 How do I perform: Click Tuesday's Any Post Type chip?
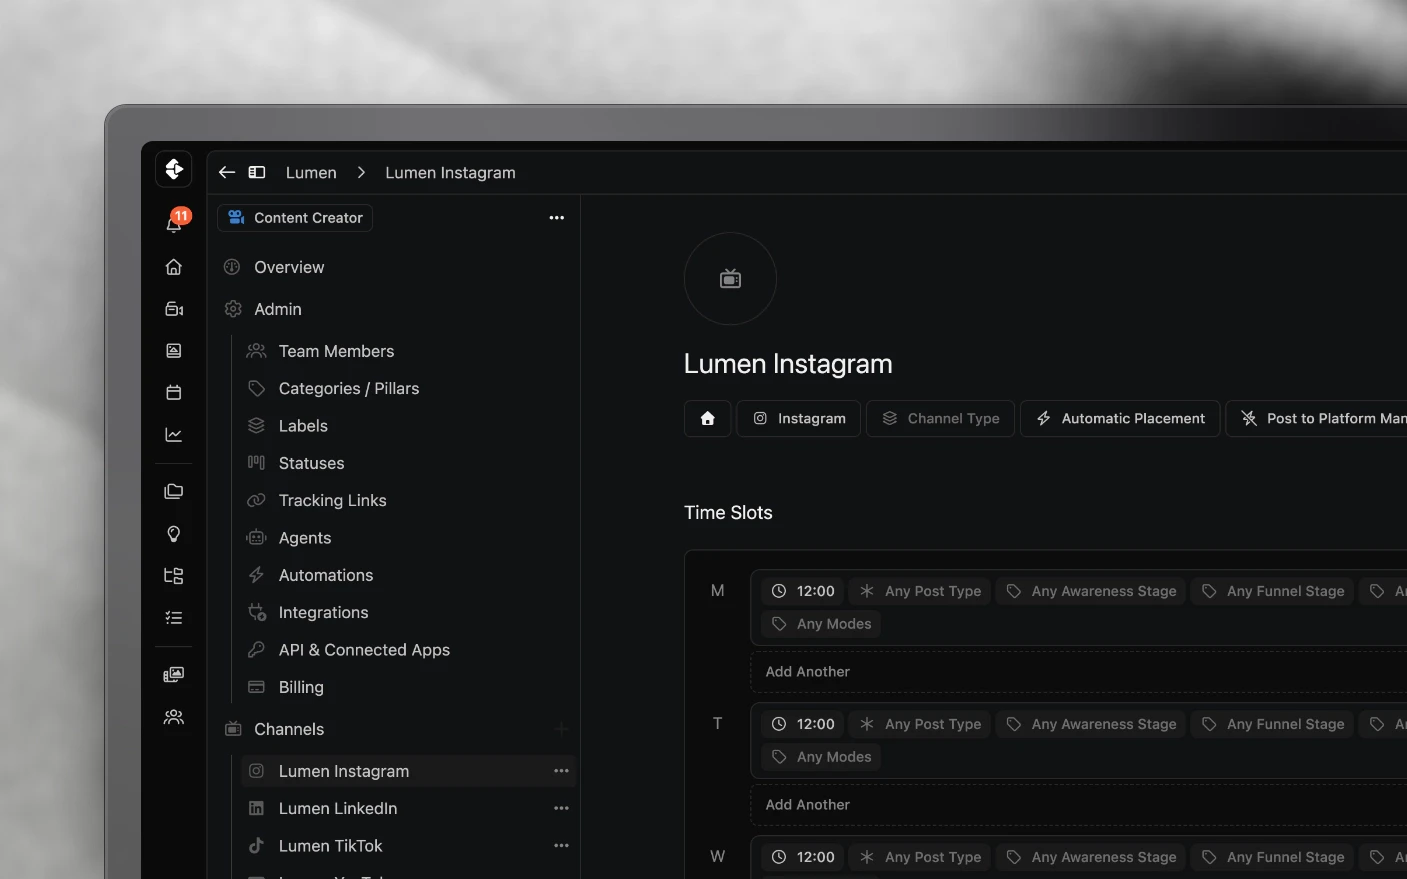(920, 724)
